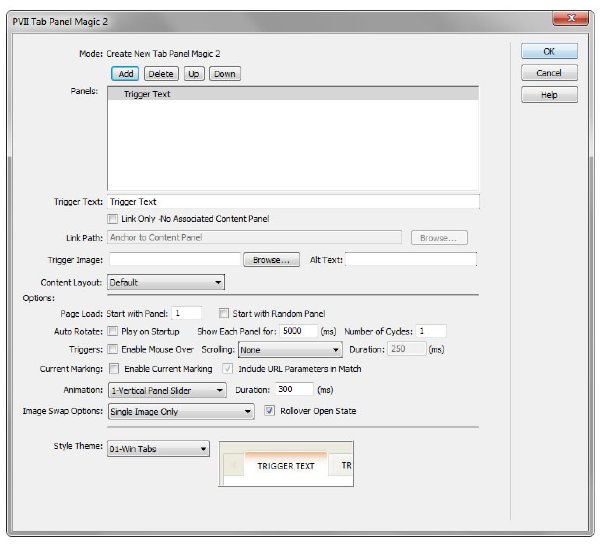The height and width of the screenshot is (547, 600).
Task: Click the Add panel button
Action: point(125,74)
